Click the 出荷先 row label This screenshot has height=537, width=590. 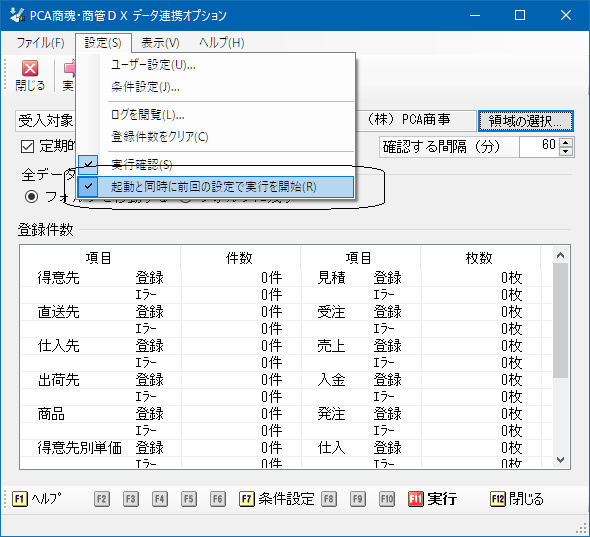pyautogui.click(x=58, y=380)
